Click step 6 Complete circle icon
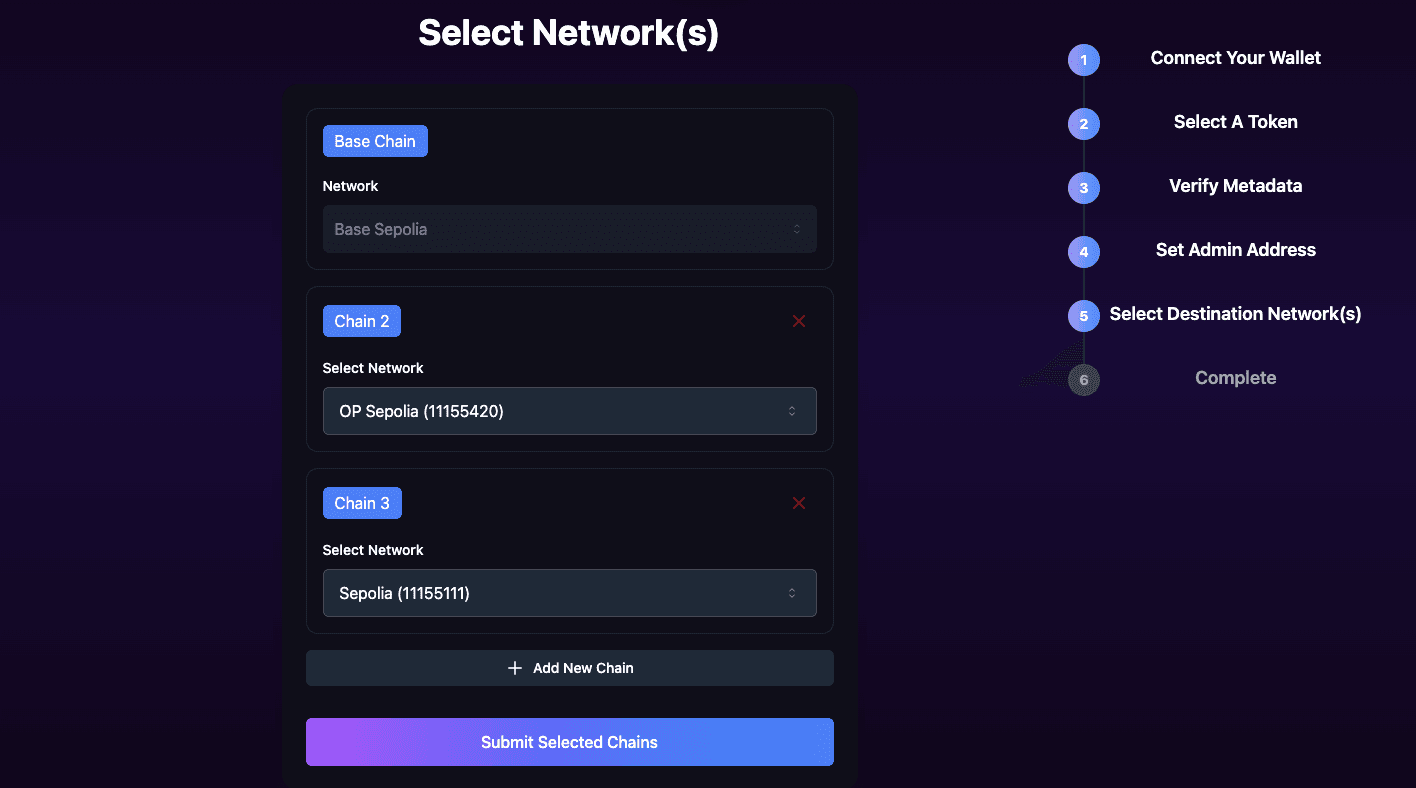This screenshot has width=1416, height=788. (x=1084, y=380)
